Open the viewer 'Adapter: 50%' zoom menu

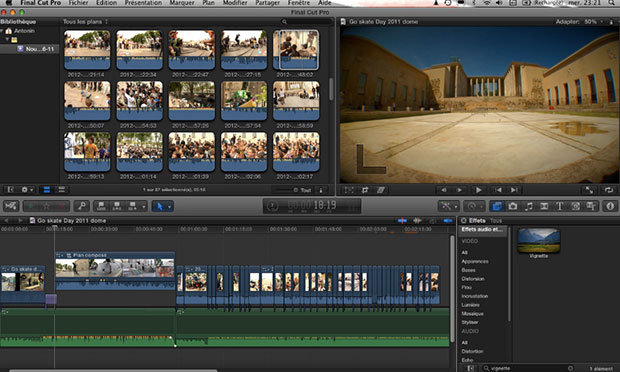click(x=579, y=22)
